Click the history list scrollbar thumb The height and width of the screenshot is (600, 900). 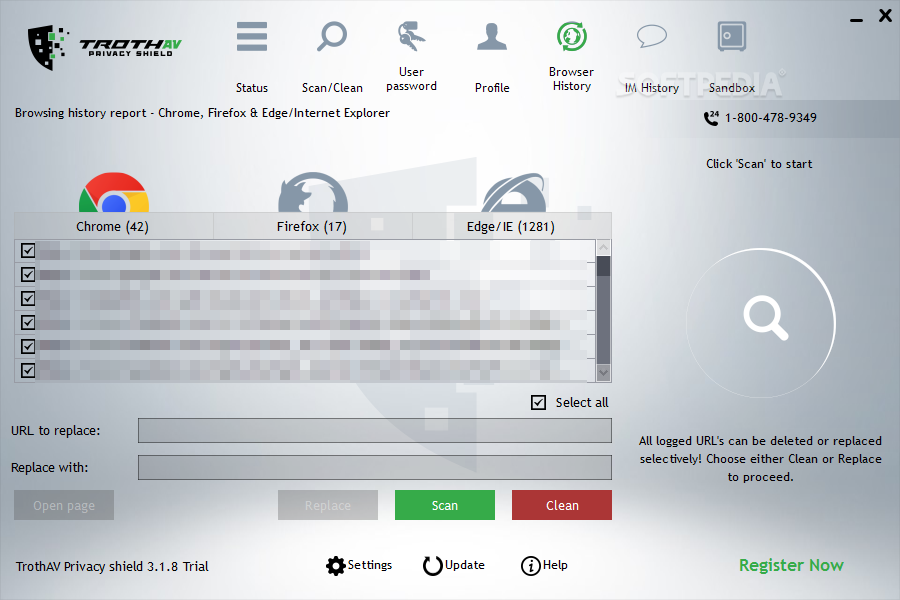pyautogui.click(x=603, y=266)
